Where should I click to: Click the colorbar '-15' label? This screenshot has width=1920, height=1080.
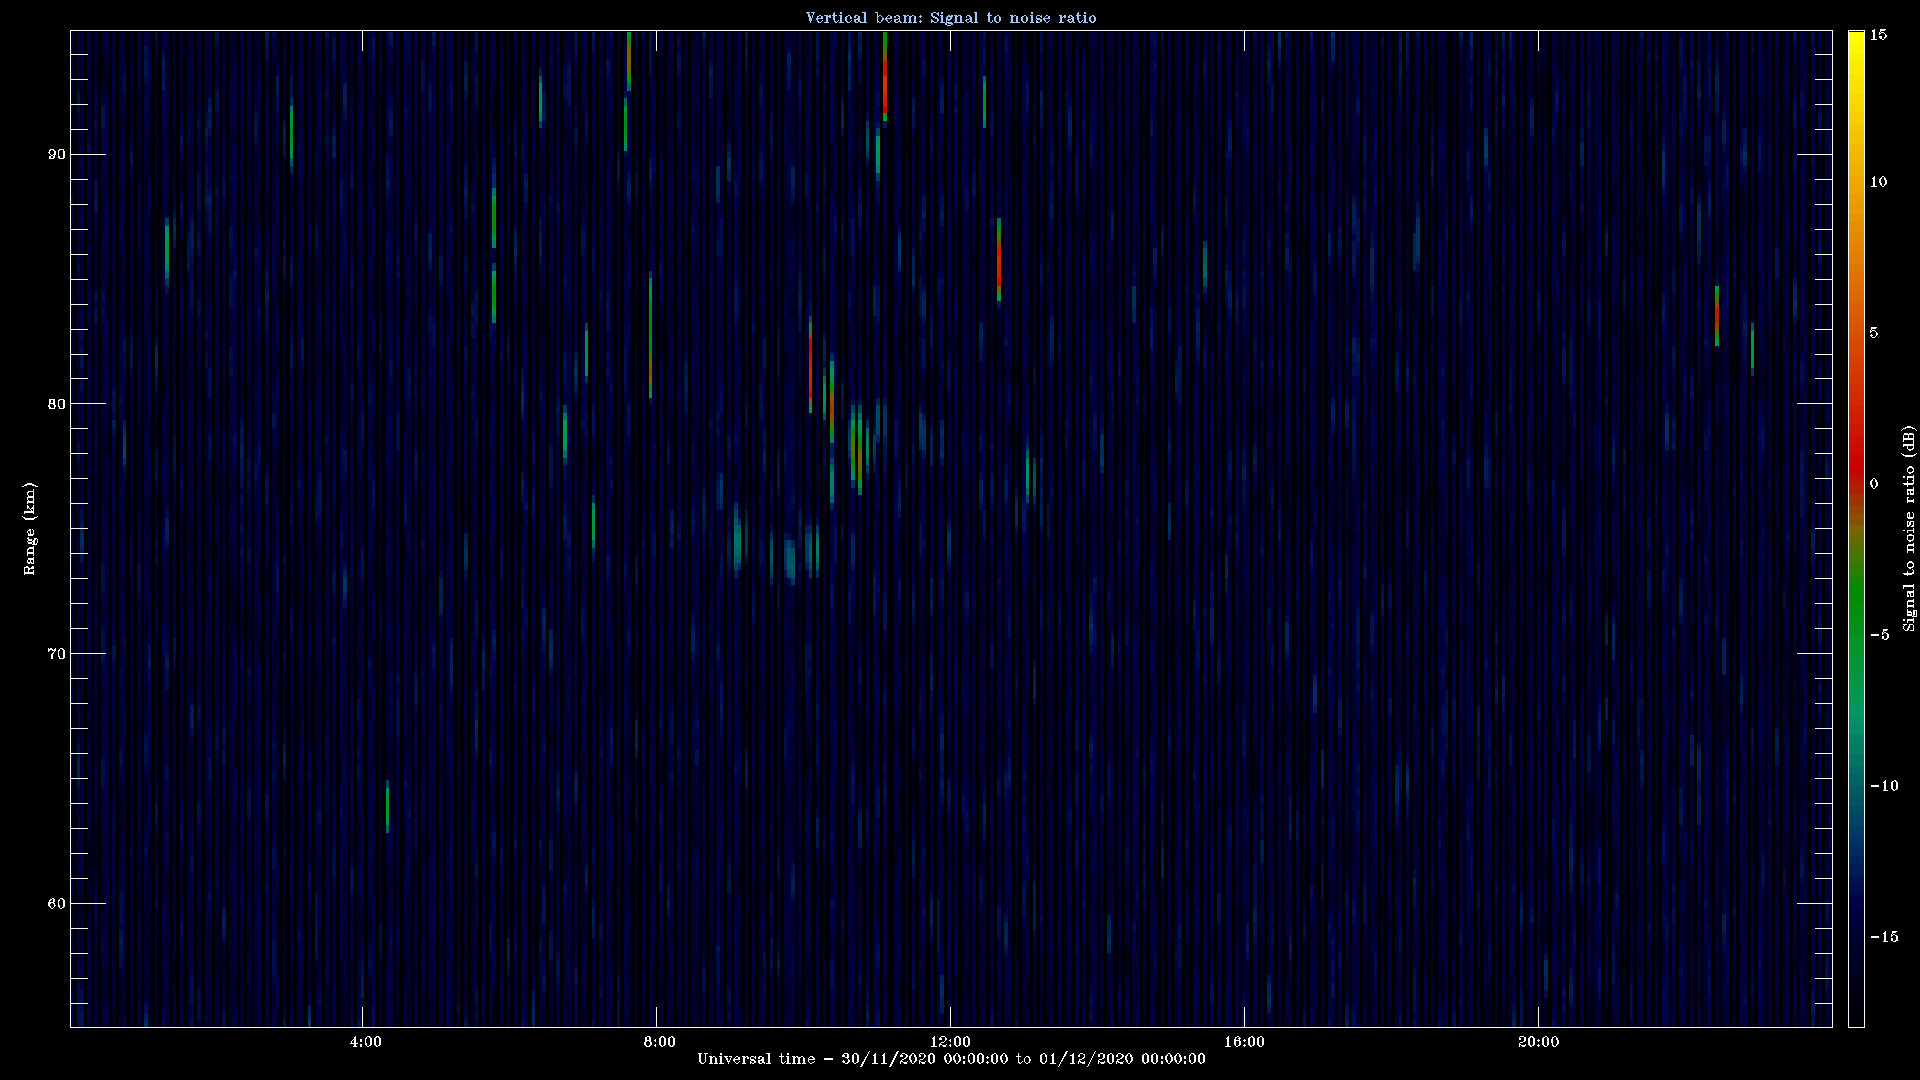click(x=1883, y=937)
